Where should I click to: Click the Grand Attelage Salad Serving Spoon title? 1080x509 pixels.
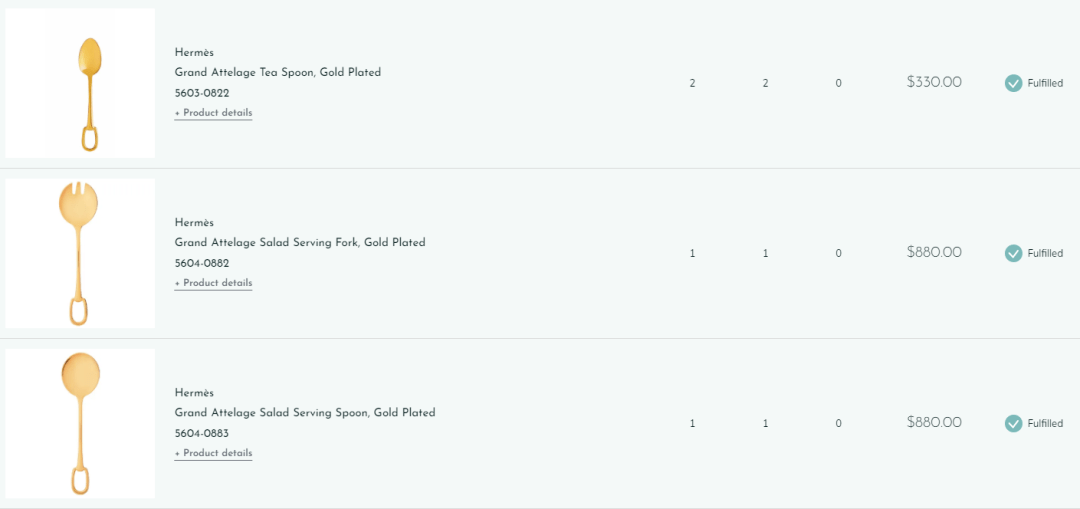coord(304,412)
